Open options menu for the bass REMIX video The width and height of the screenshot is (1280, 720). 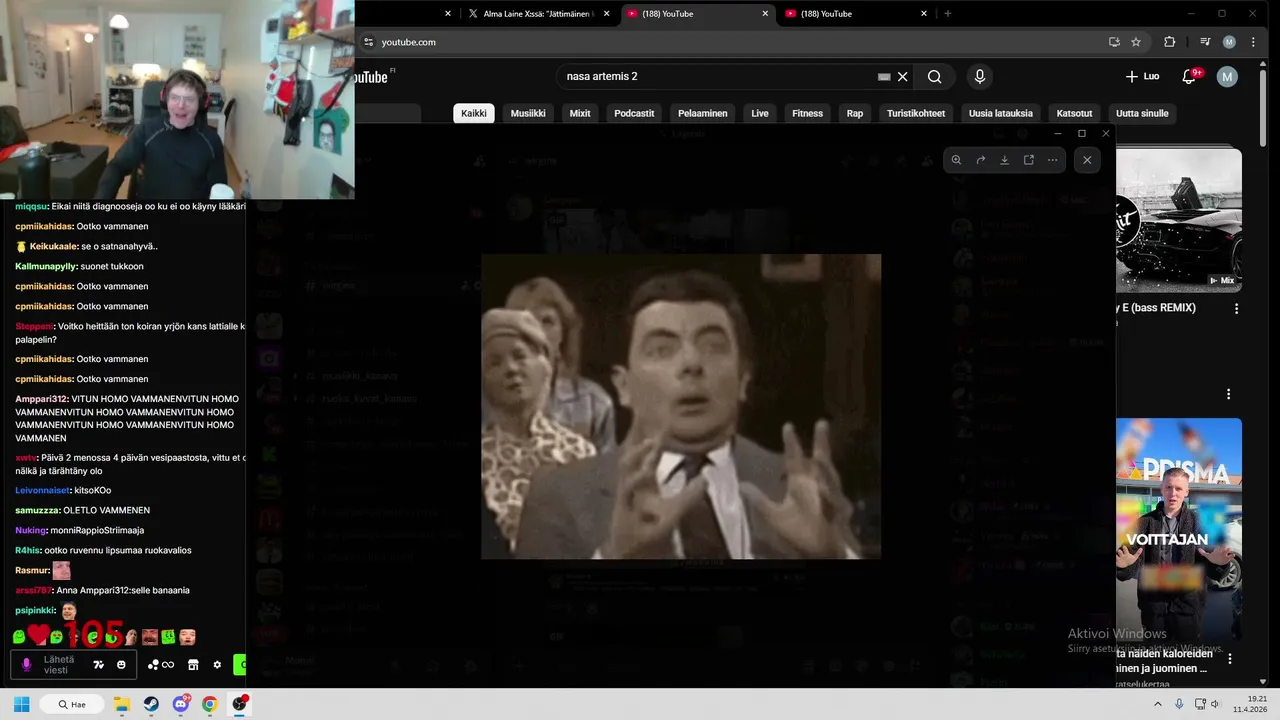coord(1236,309)
